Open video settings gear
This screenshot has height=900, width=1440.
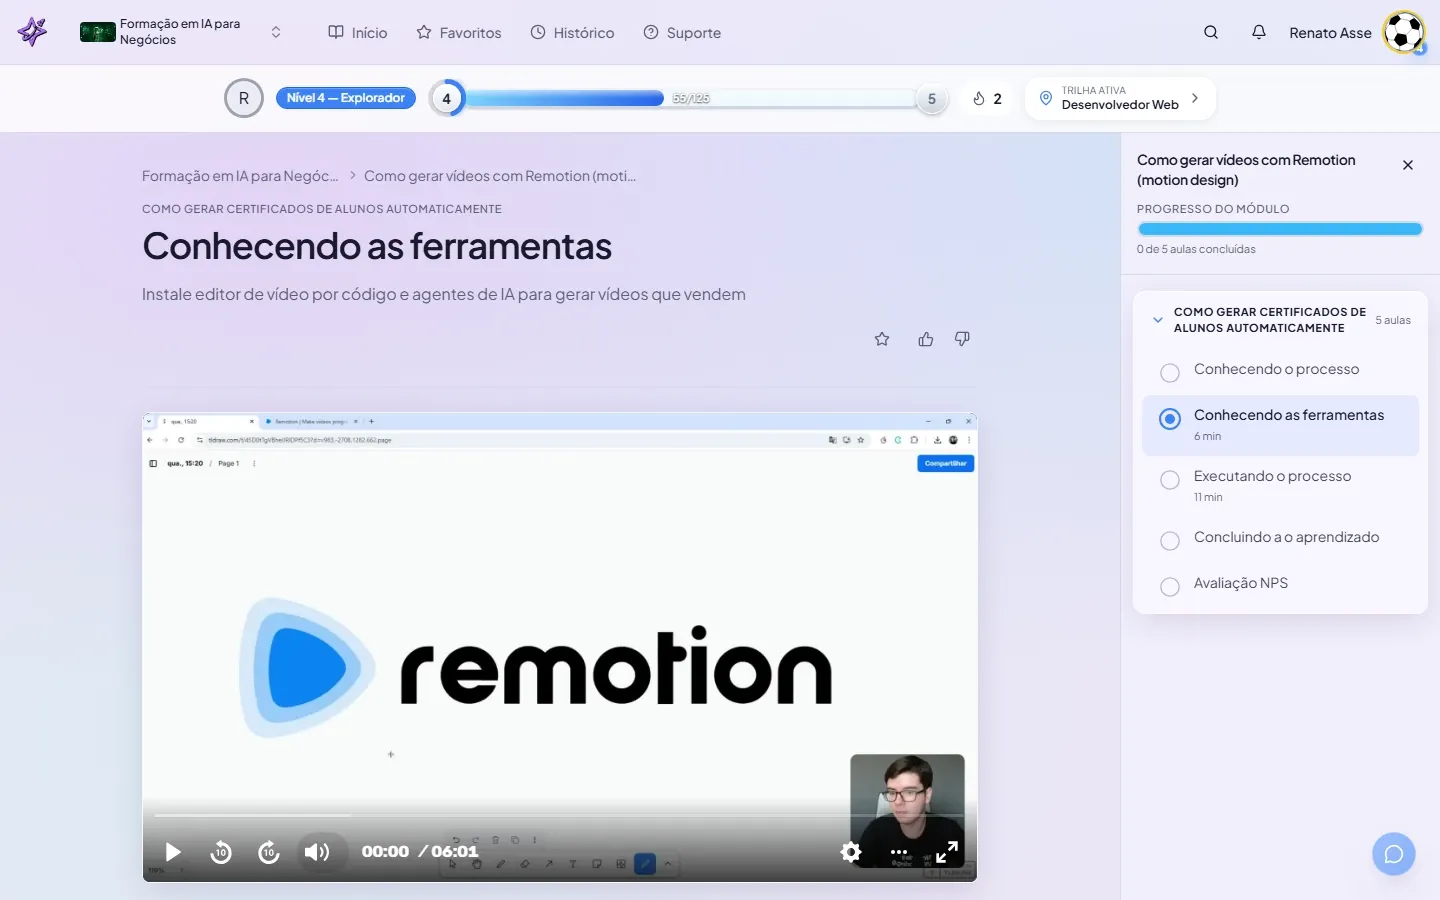(851, 852)
